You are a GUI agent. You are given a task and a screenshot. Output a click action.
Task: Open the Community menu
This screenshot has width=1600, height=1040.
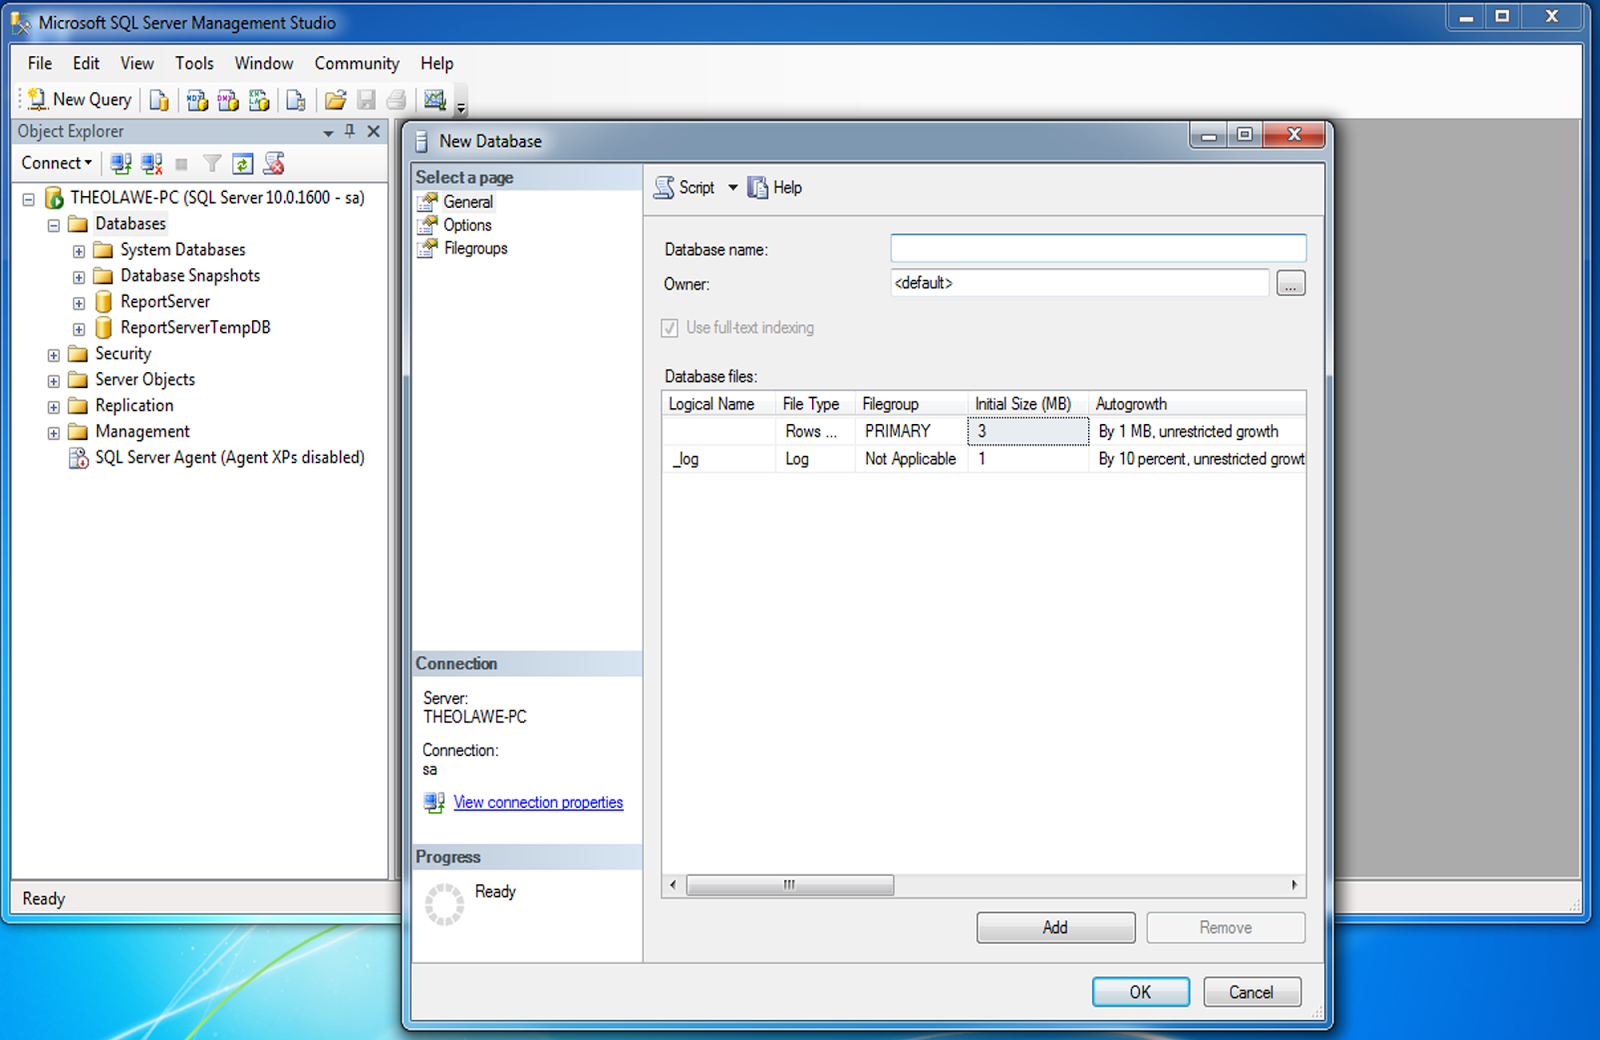(x=357, y=63)
